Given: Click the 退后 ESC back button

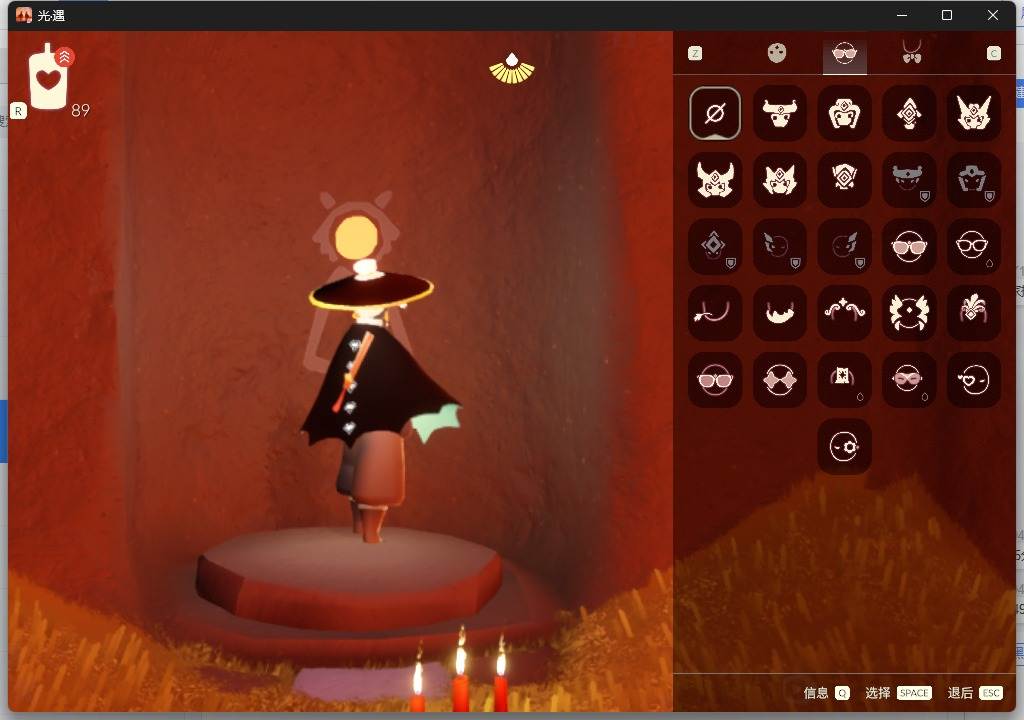Looking at the screenshot, I should pyautogui.click(x=975, y=693).
